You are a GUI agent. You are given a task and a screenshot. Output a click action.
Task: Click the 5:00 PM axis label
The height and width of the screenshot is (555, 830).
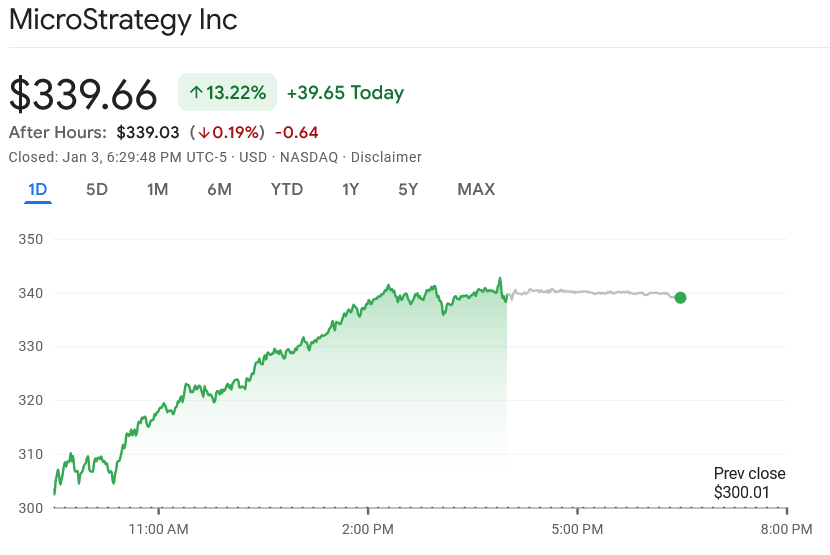coord(577,527)
